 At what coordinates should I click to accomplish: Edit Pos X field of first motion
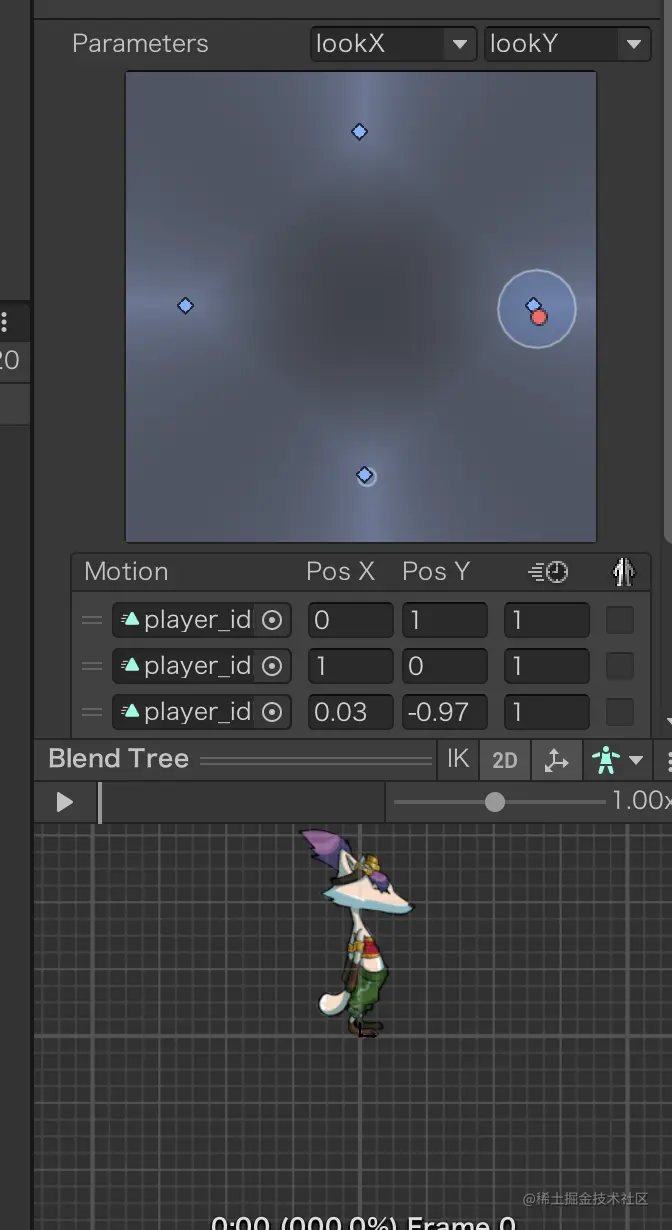pos(350,620)
